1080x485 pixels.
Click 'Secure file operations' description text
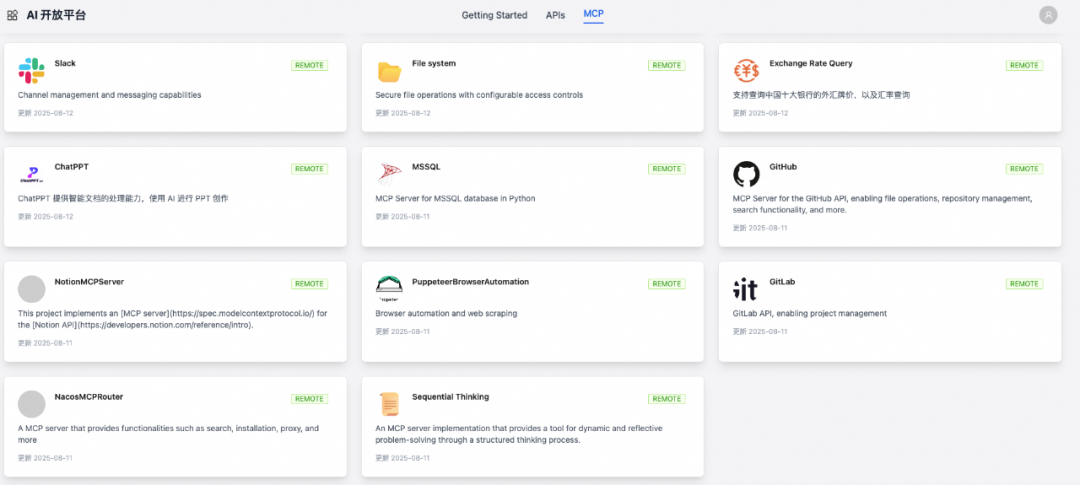479,95
